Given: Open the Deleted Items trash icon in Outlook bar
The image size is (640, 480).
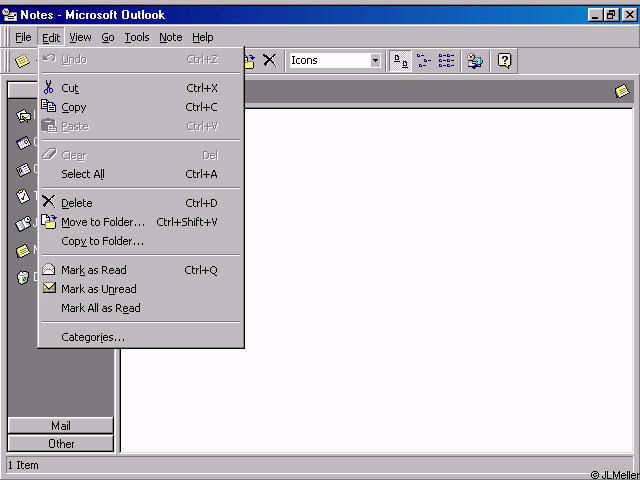Looking at the screenshot, I should (23, 278).
